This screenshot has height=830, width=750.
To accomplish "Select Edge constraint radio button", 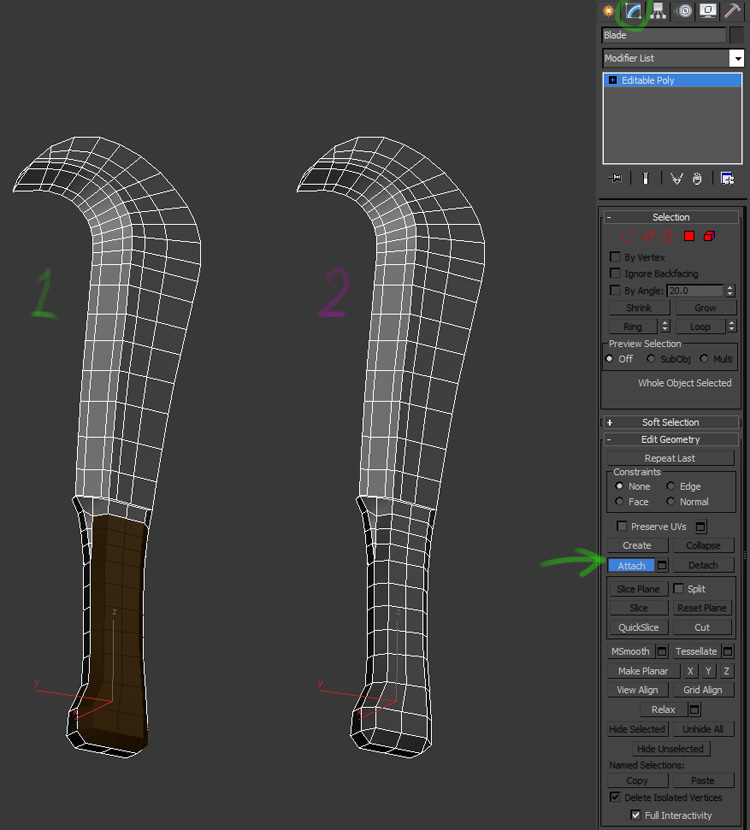I will pyautogui.click(x=671, y=486).
